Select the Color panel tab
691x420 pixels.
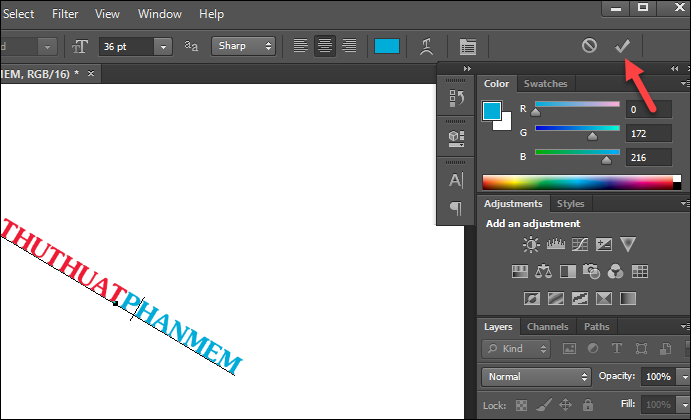pyautogui.click(x=496, y=84)
